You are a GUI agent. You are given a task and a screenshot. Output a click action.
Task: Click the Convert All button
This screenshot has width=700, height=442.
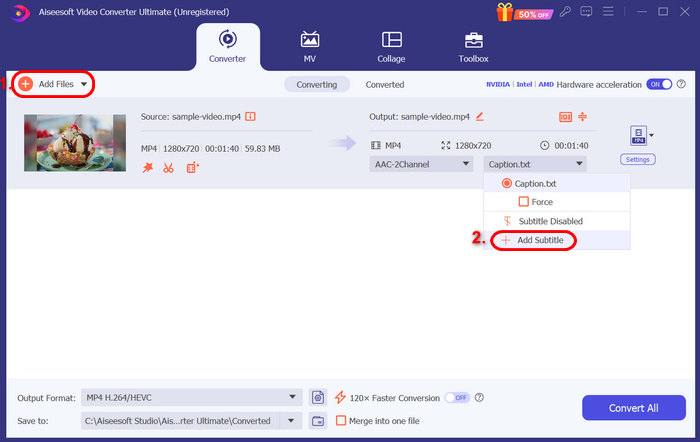[633, 408]
